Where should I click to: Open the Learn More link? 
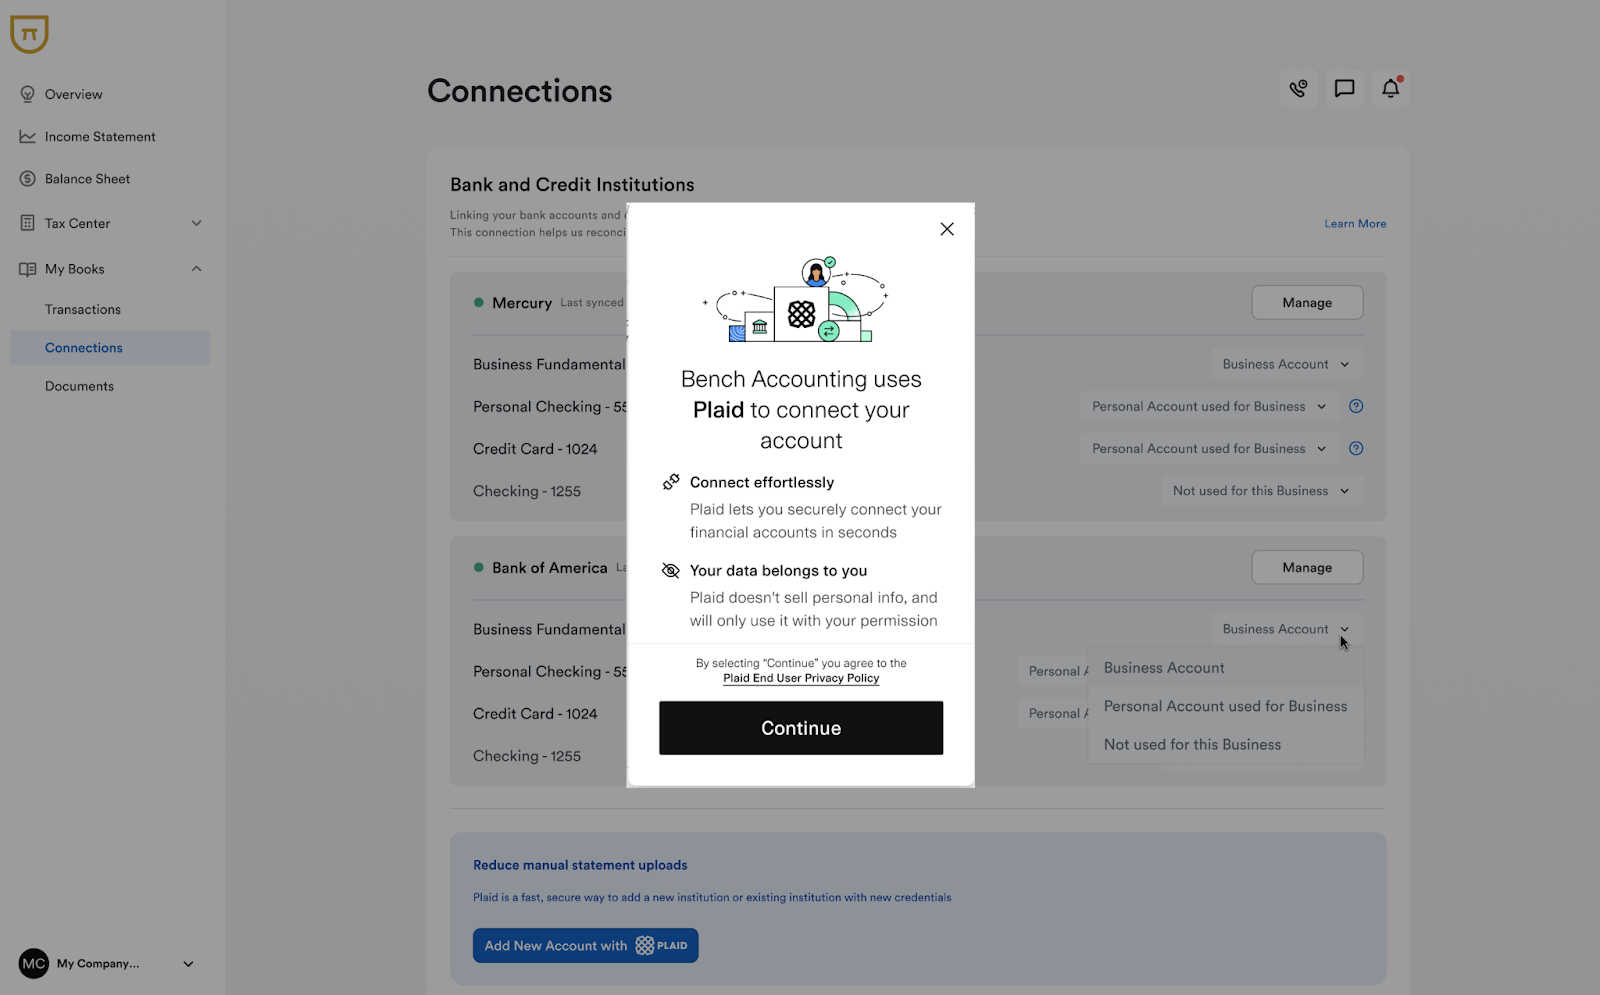1355,223
